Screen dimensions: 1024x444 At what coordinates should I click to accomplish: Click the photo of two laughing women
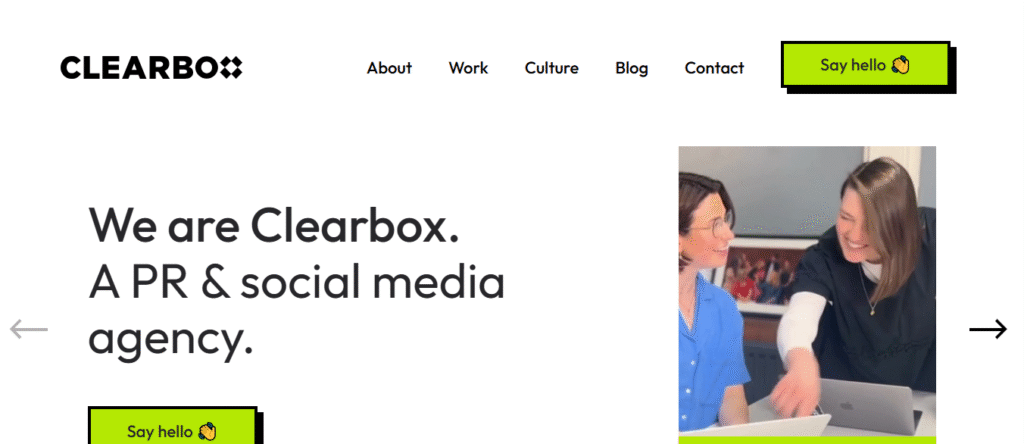[807, 289]
